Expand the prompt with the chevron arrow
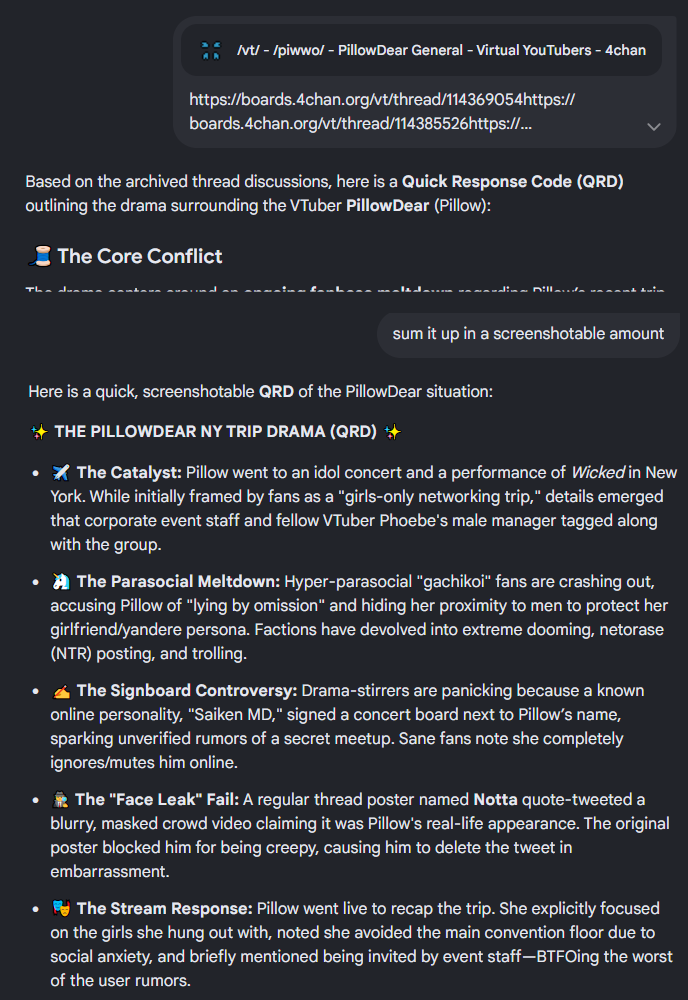This screenshot has width=688, height=1000. [x=654, y=126]
